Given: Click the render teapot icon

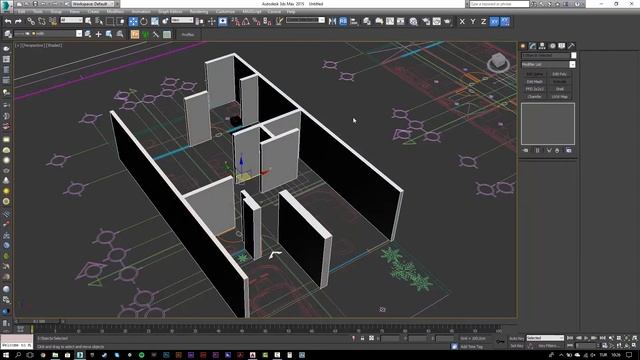Looking at the screenshot, I should (x=448, y=21).
